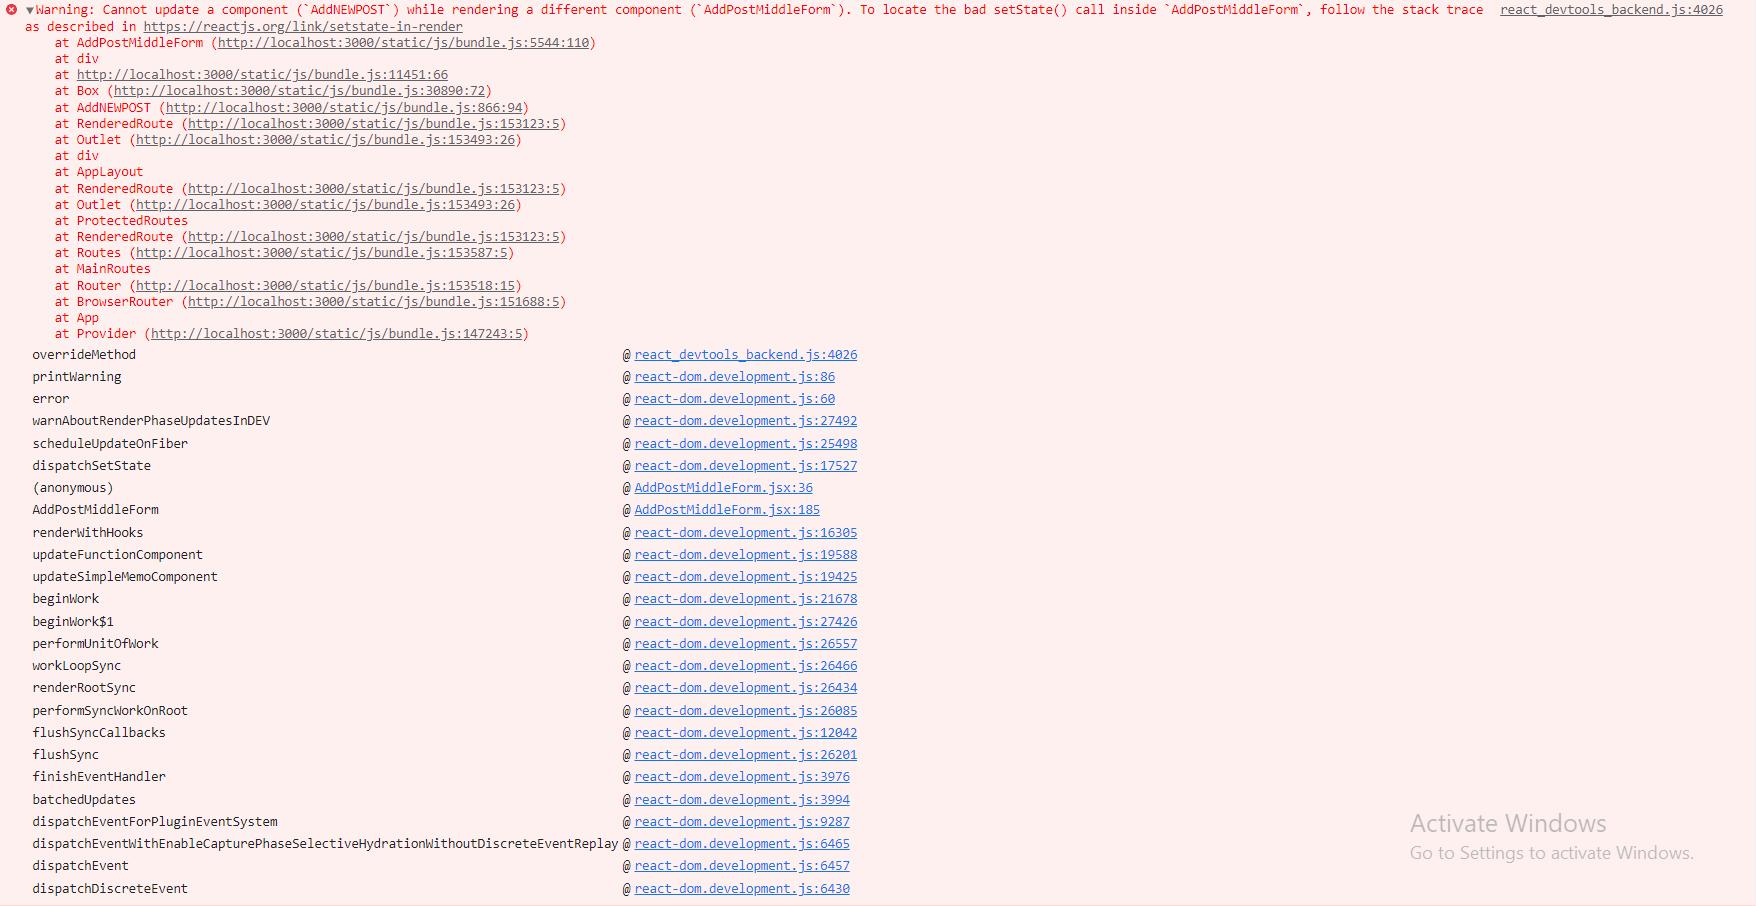This screenshot has height=906, width=1756.
Task: Open the BrowserRouter bundle.js:151688:5 link
Action: (x=374, y=302)
